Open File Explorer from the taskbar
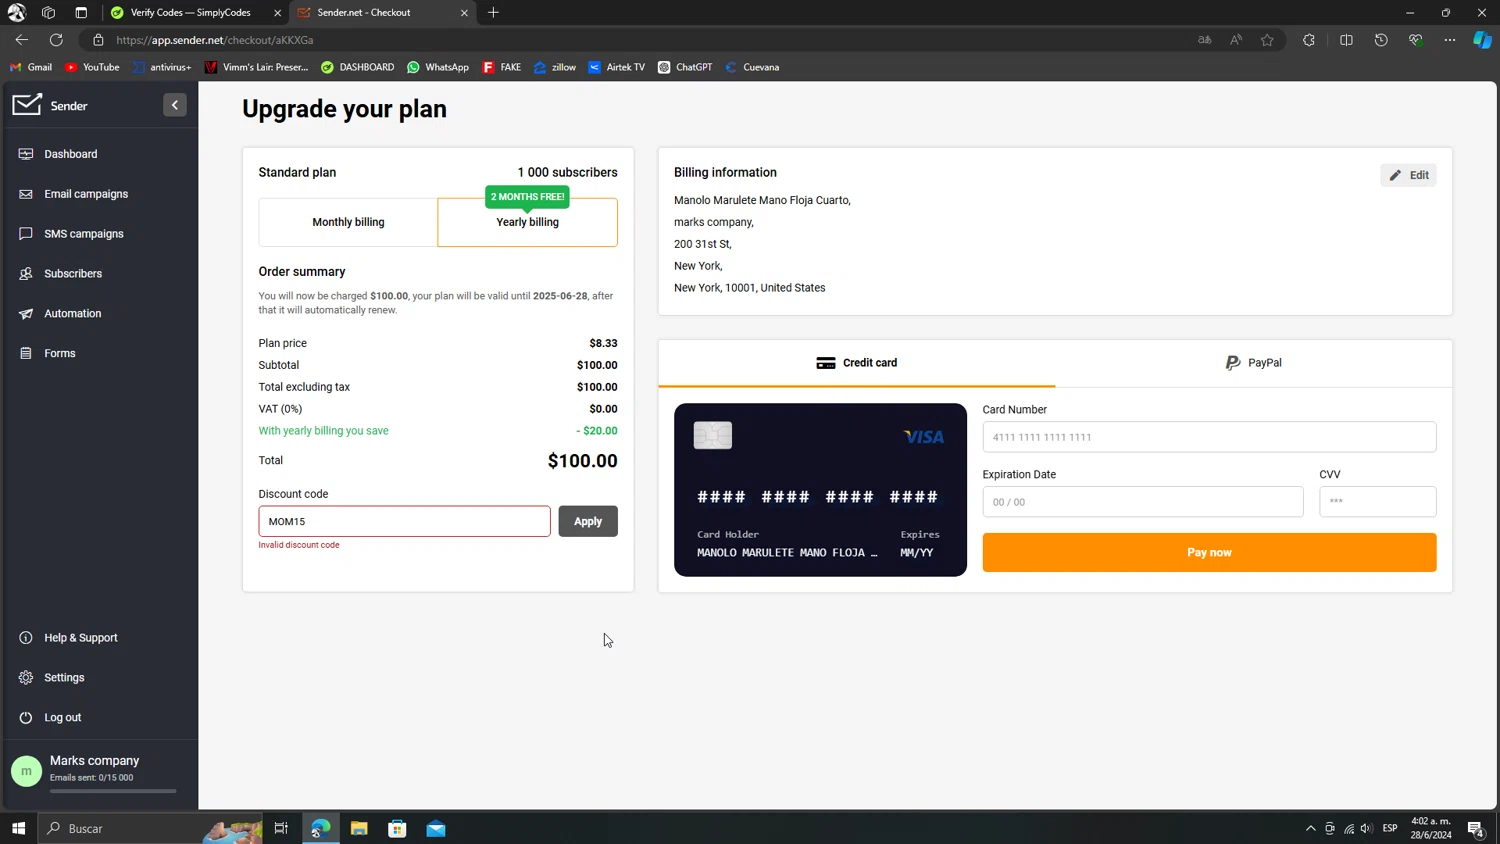Screen dimensions: 1500x844 tap(359, 828)
